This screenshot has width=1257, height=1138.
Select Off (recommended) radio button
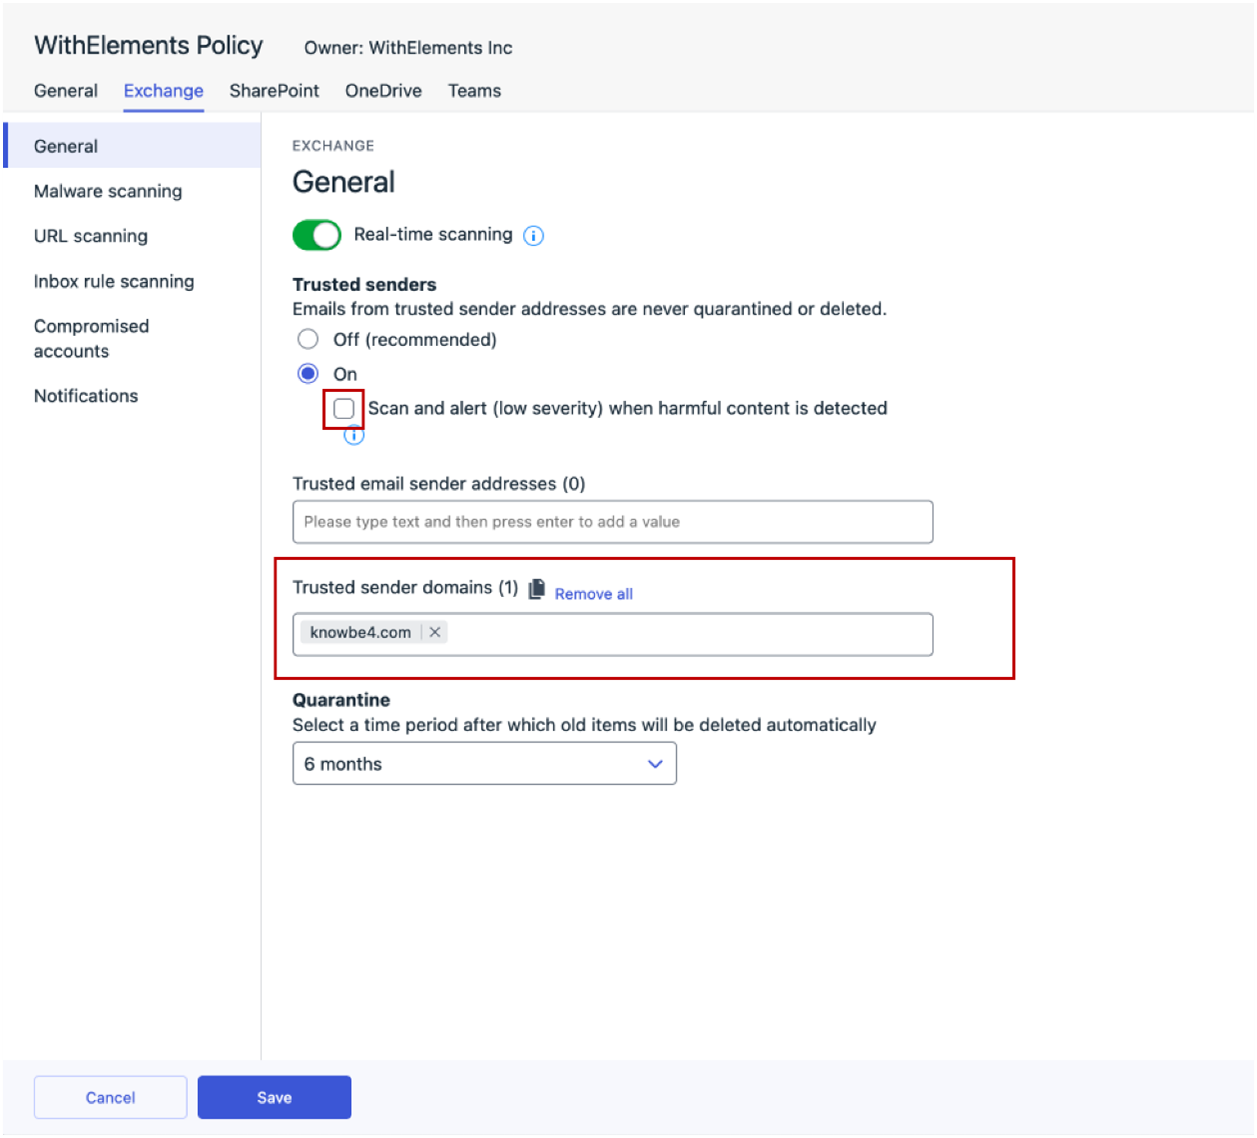308,339
